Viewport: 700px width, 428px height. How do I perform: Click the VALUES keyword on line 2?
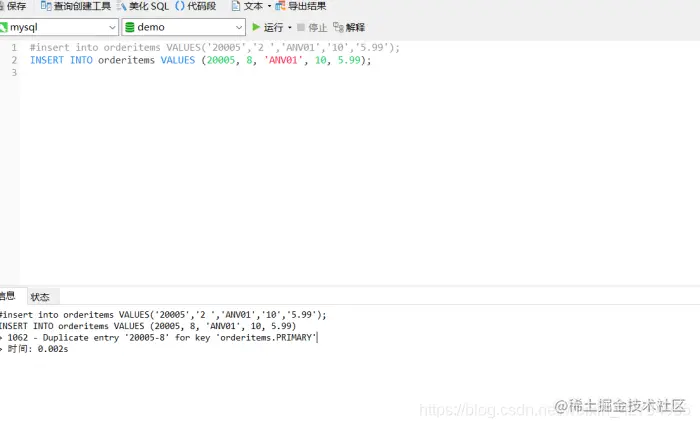coord(178,60)
